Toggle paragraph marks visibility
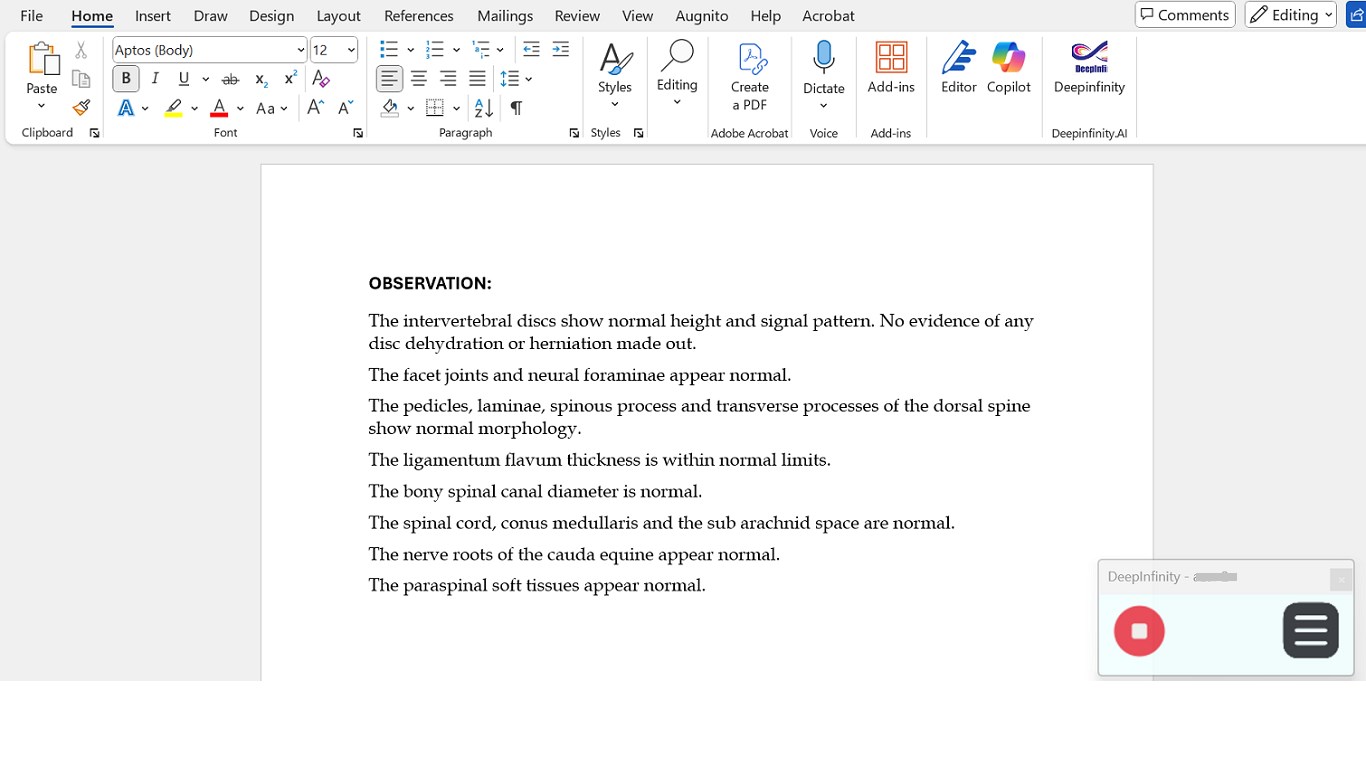Screen dimensions: 1366x768 point(516,107)
